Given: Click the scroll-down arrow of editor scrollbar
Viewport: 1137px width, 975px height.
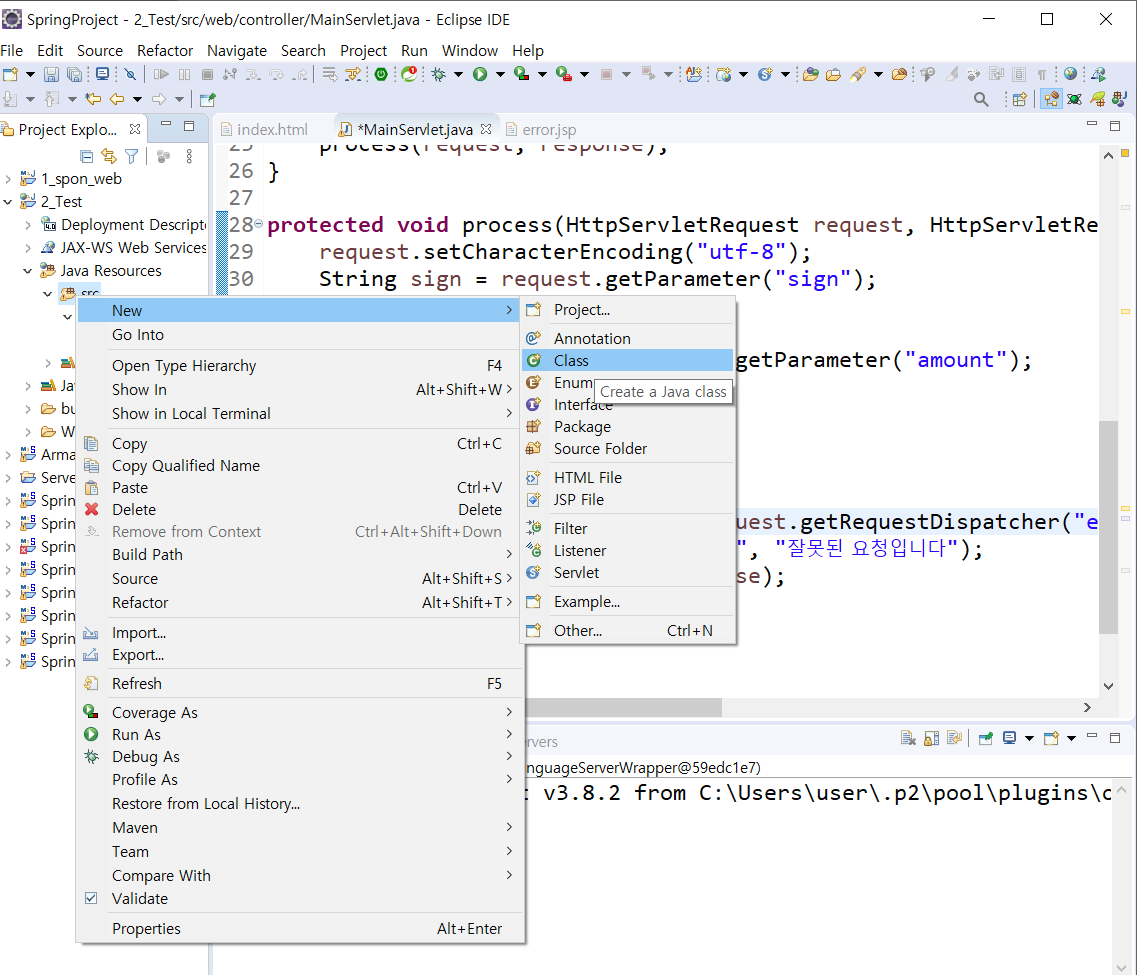Looking at the screenshot, I should point(1108,686).
